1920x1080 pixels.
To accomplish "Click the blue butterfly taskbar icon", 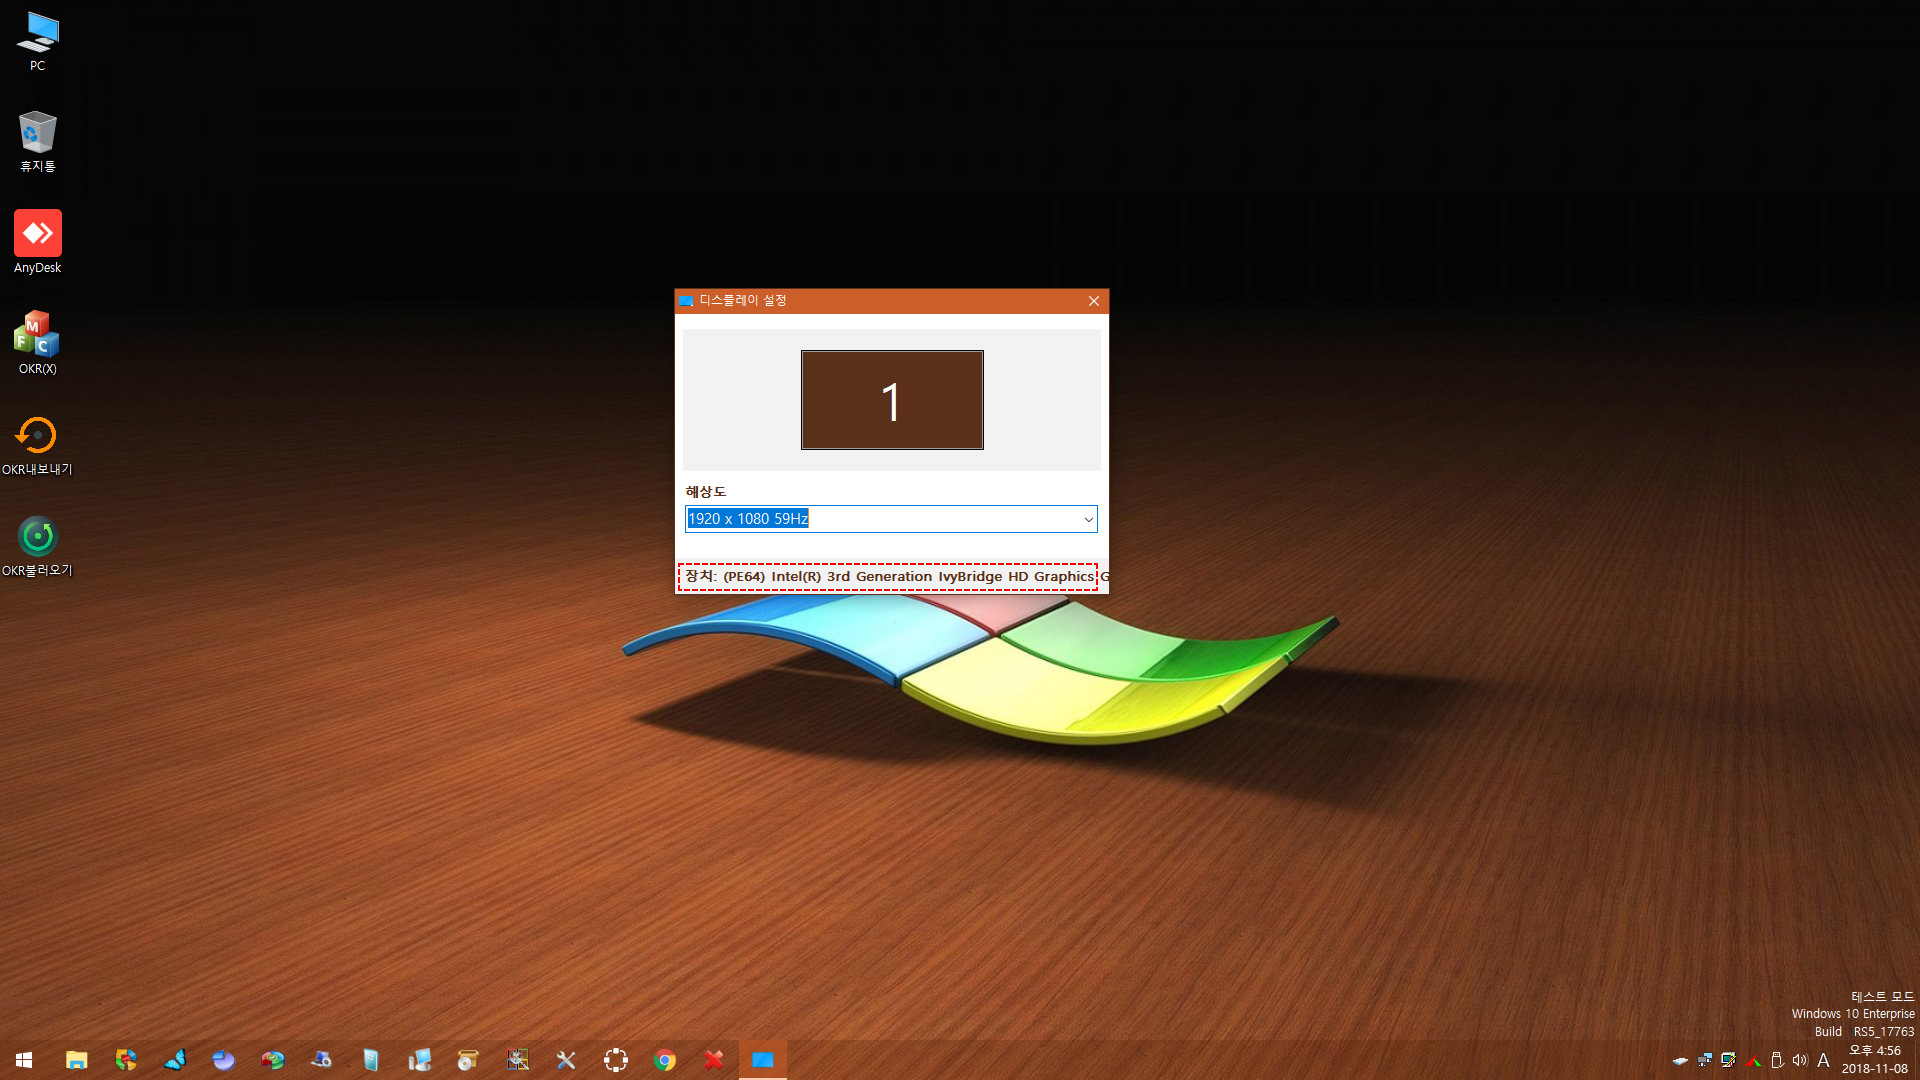I will tap(175, 1060).
